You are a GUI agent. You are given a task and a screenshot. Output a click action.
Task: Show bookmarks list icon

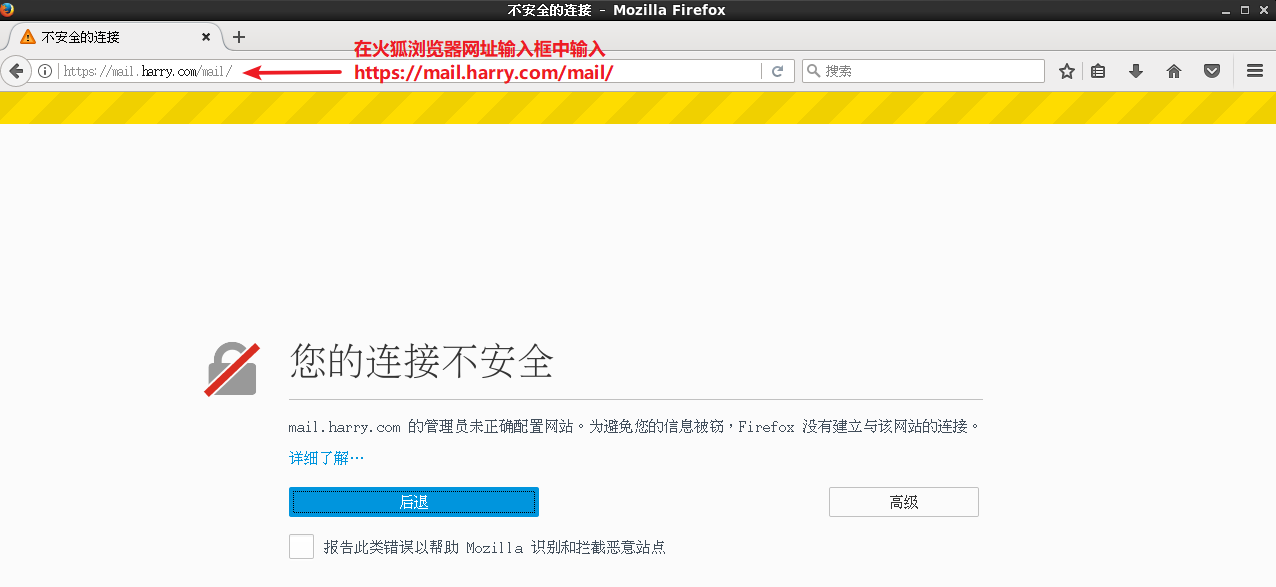coord(1098,71)
